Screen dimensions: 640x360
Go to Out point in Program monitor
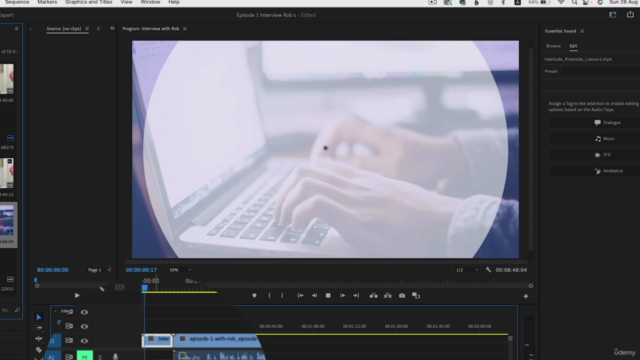click(356, 296)
